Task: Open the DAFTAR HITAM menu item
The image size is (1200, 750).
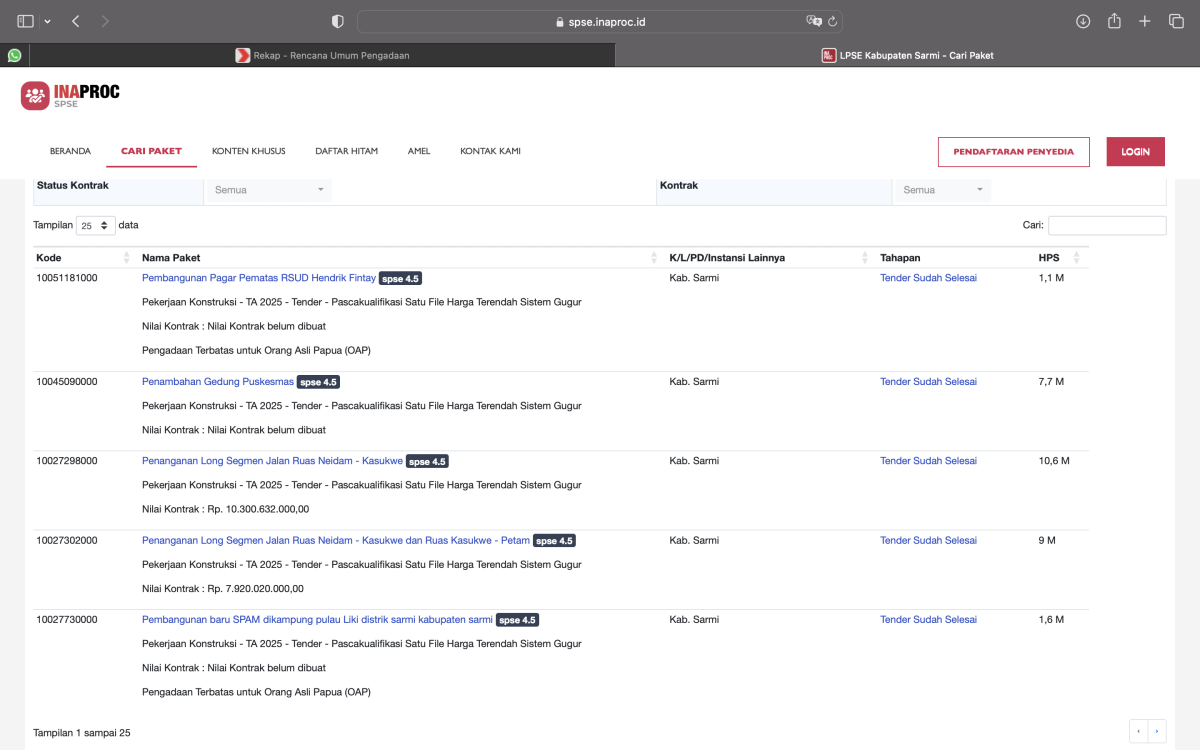Action: (346, 151)
